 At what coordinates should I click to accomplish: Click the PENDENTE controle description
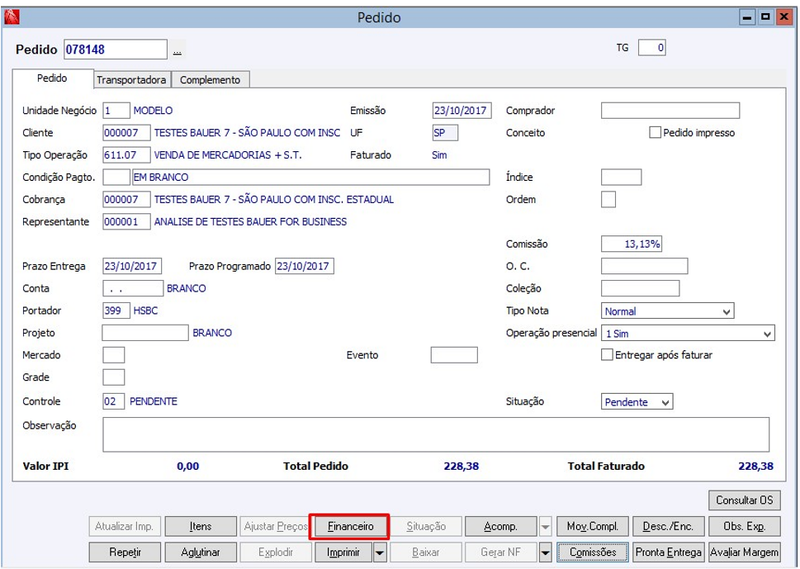click(153, 401)
